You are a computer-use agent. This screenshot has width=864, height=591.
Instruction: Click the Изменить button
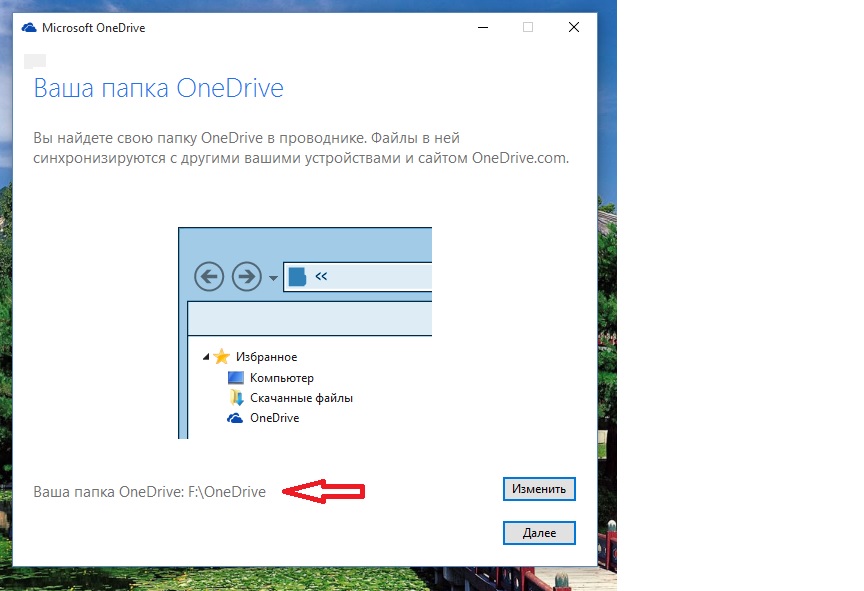pyautogui.click(x=539, y=489)
